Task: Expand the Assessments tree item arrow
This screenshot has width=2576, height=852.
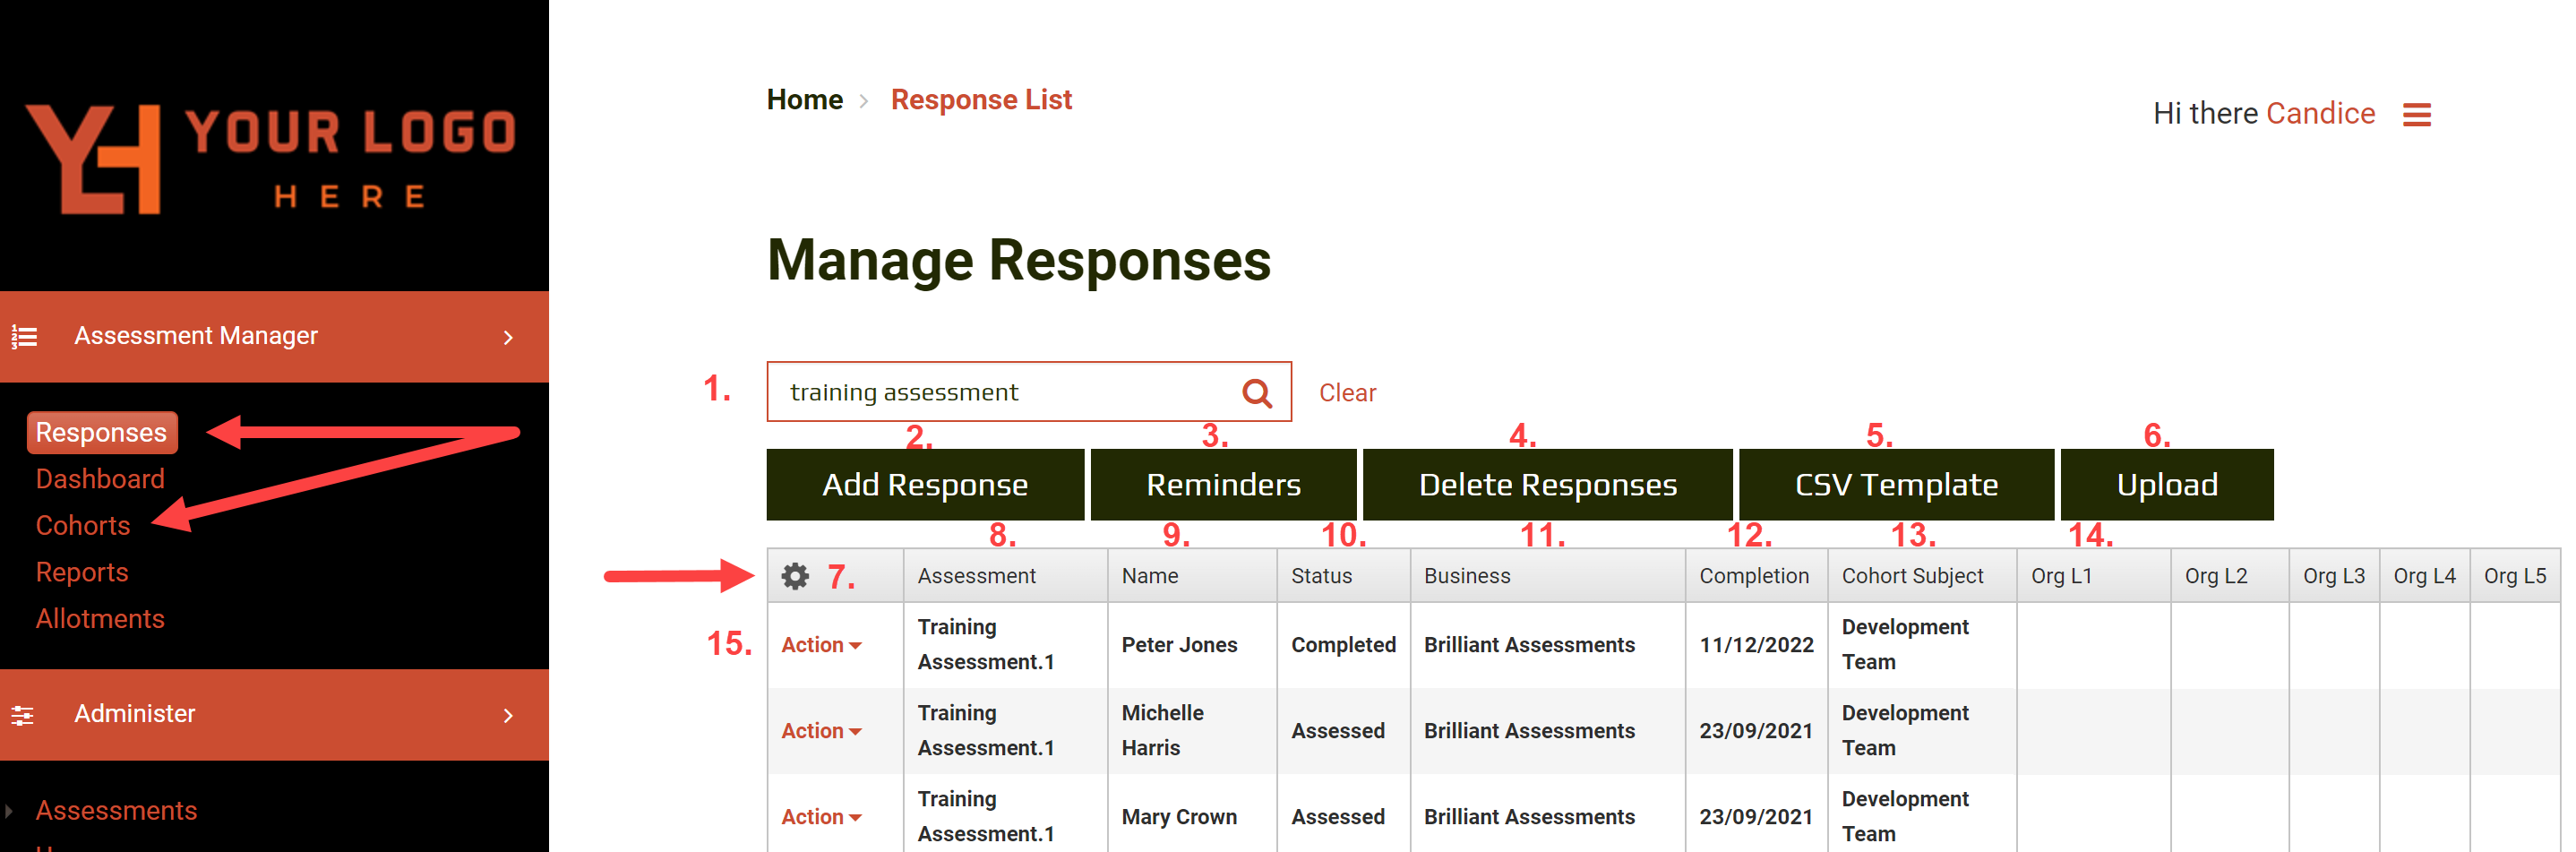Action: tap(9, 811)
